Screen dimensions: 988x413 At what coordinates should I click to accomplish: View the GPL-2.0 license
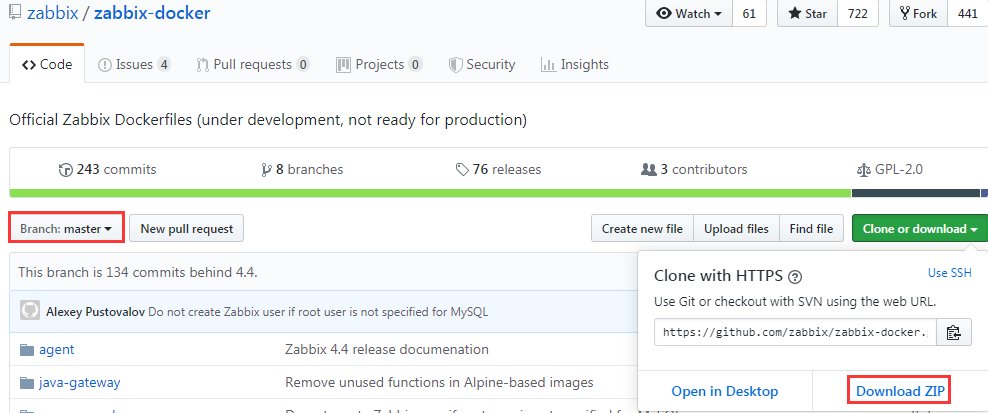[x=890, y=170]
